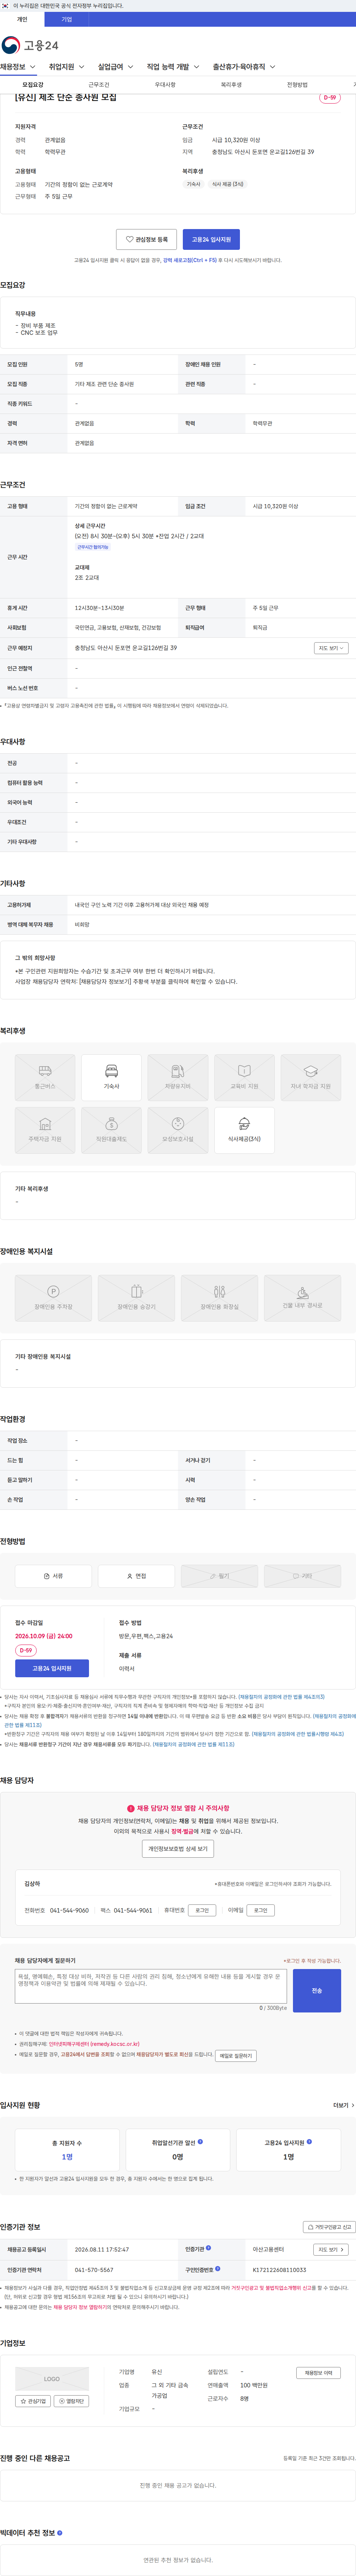This screenshot has height=2576, width=356.
Task: Select the 우대사항 section tab
Action: point(165,85)
